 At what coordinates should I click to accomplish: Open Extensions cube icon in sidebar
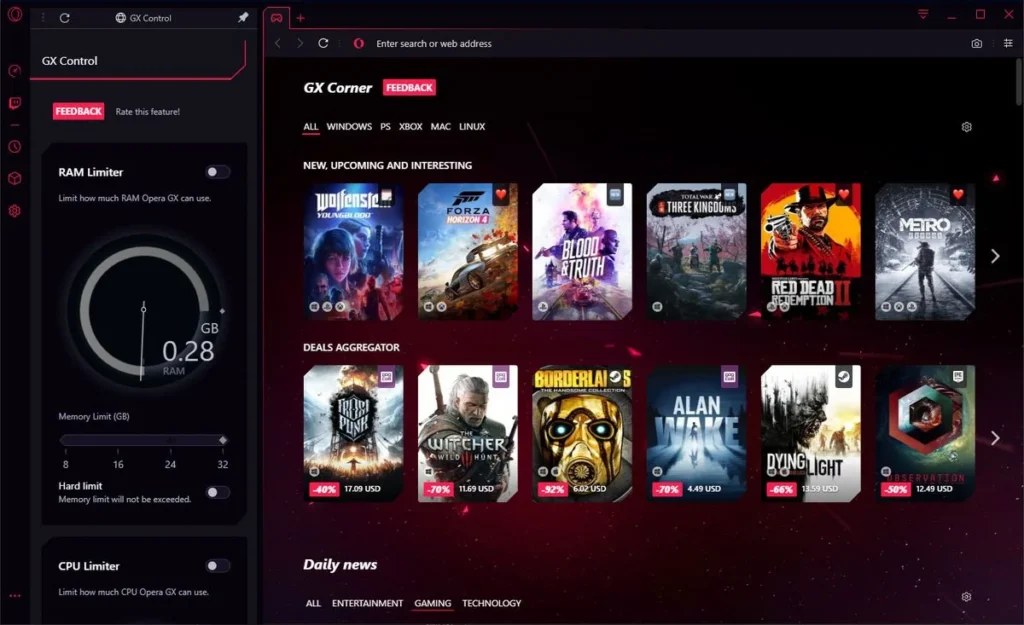click(x=14, y=178)
